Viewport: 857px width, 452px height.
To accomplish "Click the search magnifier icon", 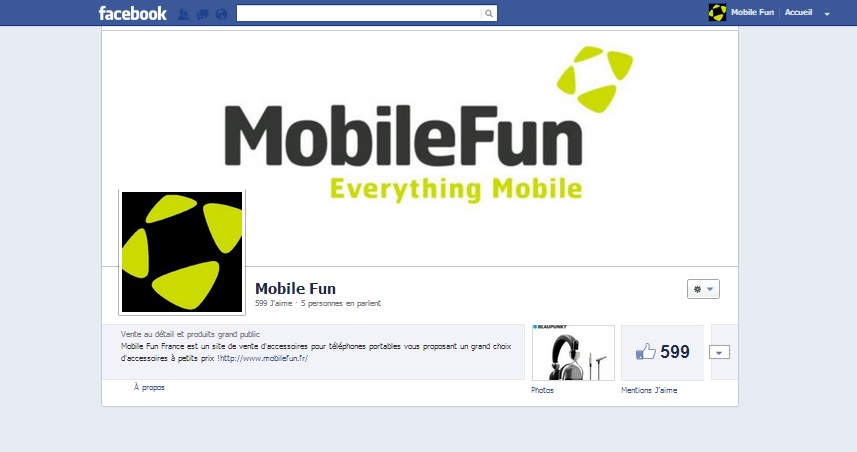I will 489,14.
